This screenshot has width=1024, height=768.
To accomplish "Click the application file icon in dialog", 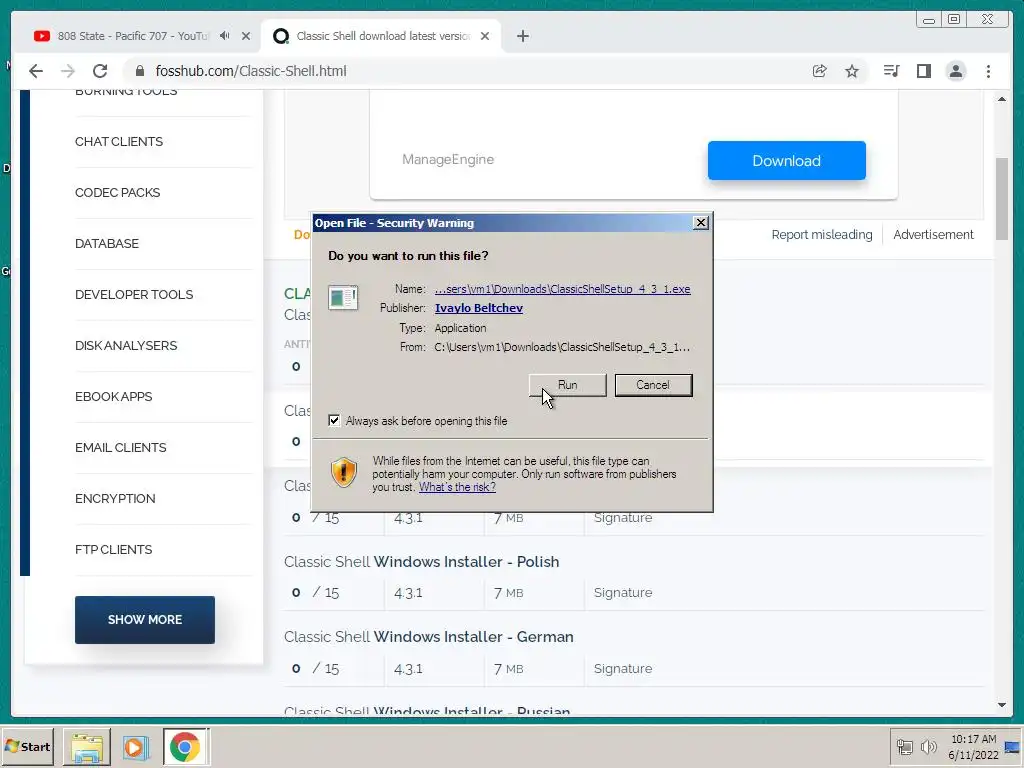I will click(x=343, y=298).
